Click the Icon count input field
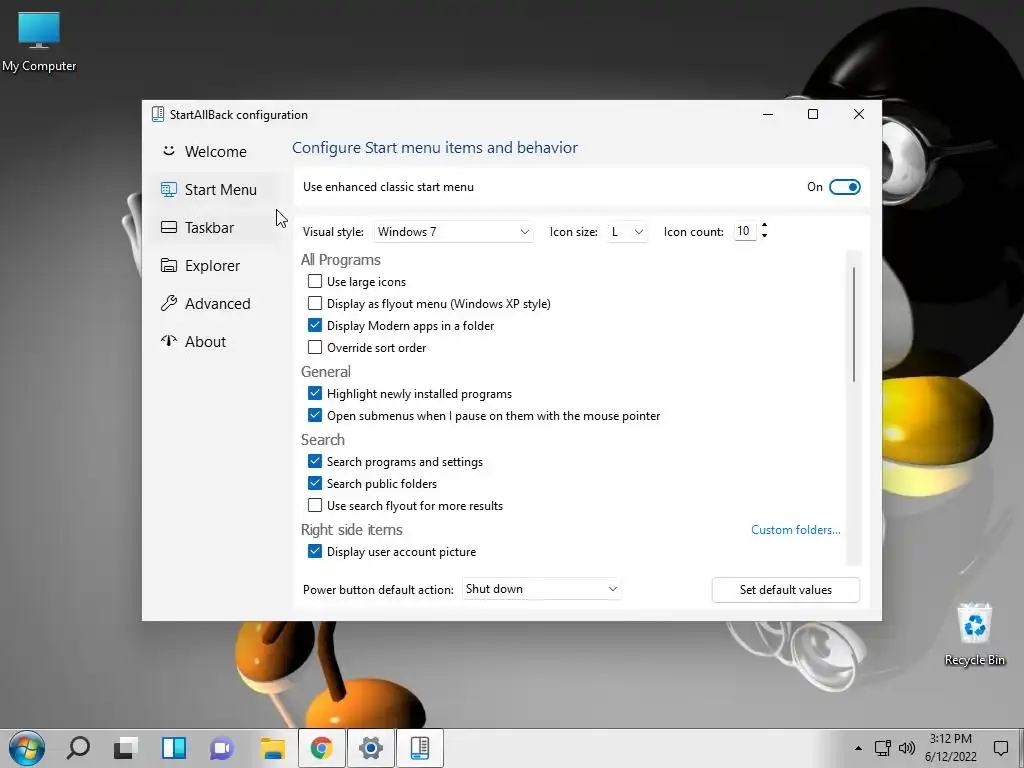Screen dimensions: 1024x768 click(x=744, y=231)
